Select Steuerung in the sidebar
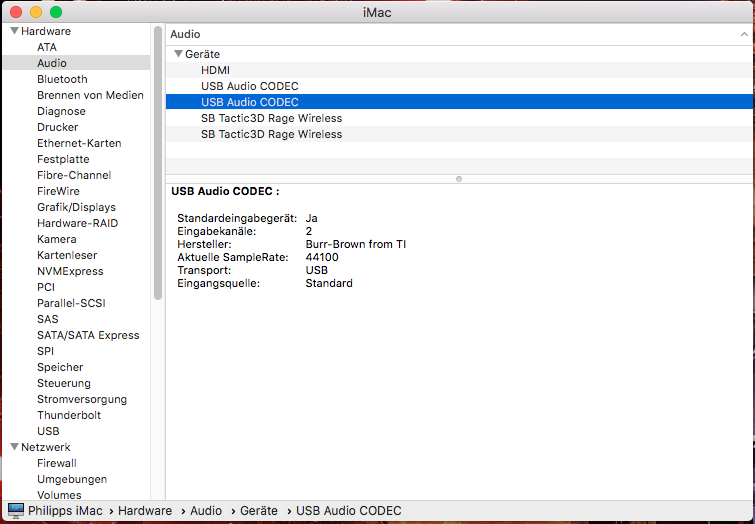755x524 pixels. [x=64, y=383]
